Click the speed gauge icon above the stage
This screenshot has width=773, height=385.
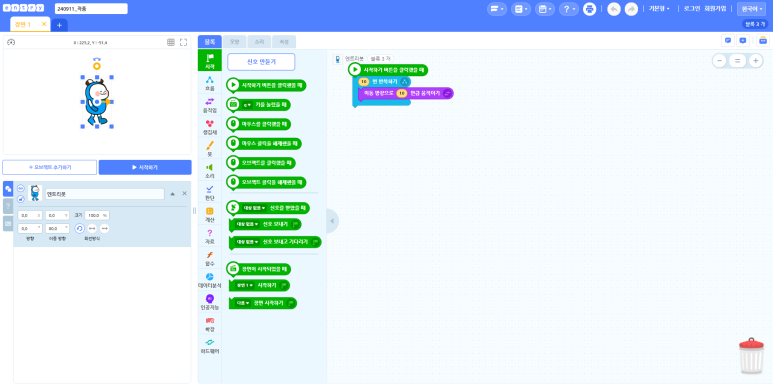coord(11,42)
